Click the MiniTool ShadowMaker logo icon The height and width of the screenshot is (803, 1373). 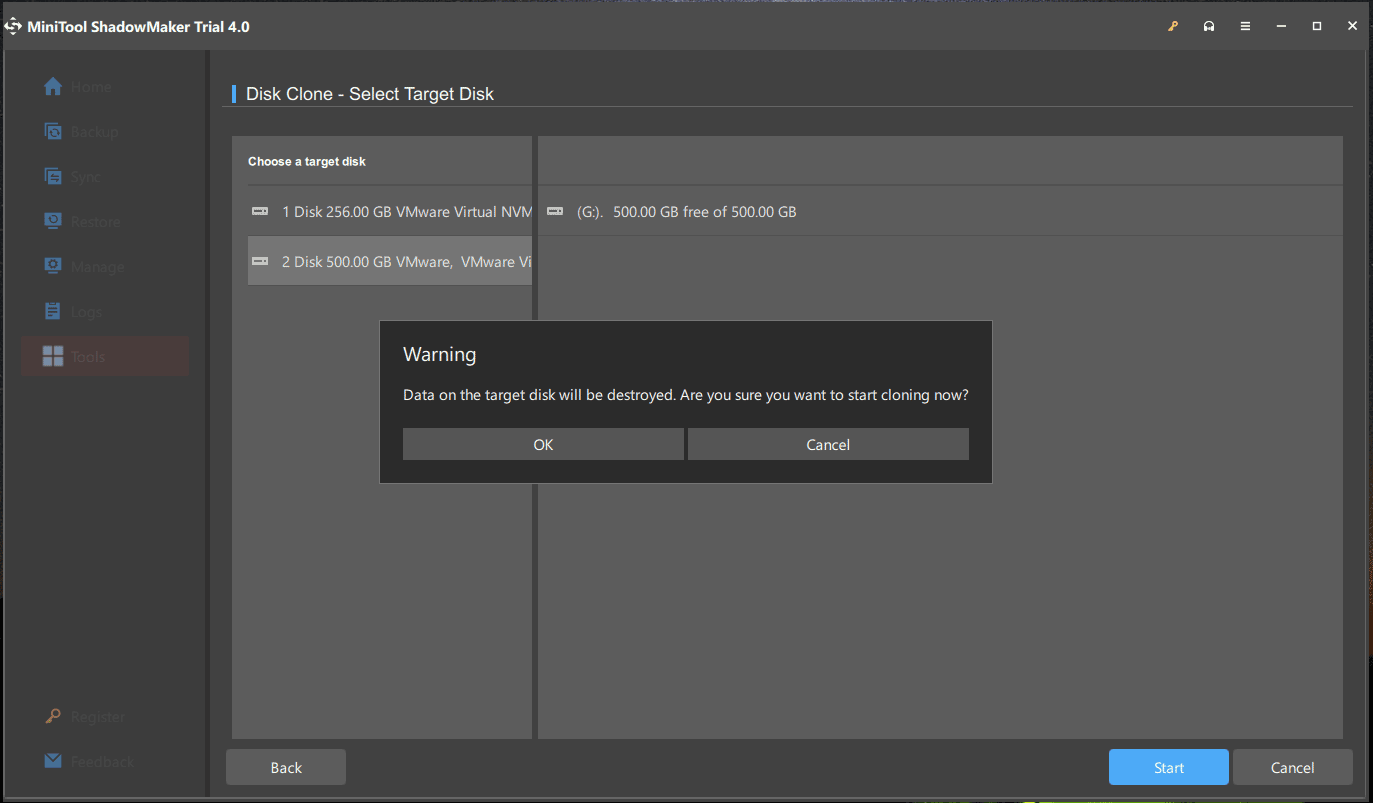[14, 26]
